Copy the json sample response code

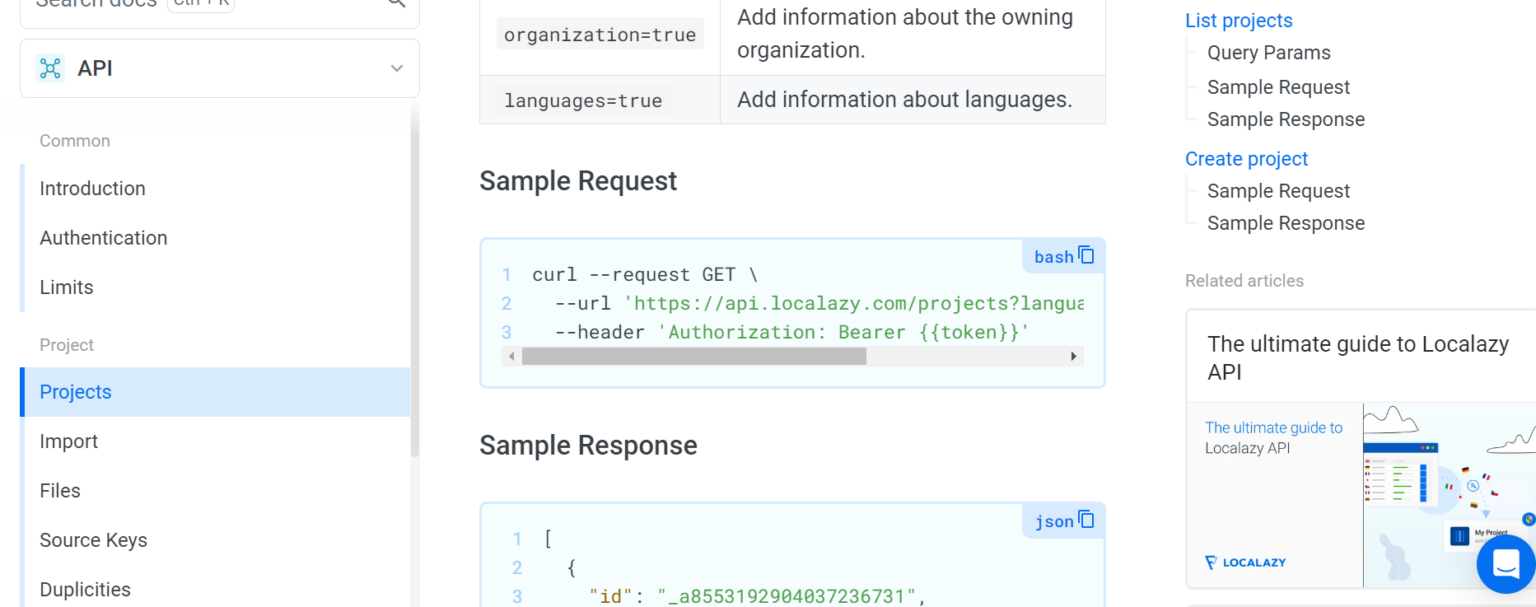(1087, 520)
